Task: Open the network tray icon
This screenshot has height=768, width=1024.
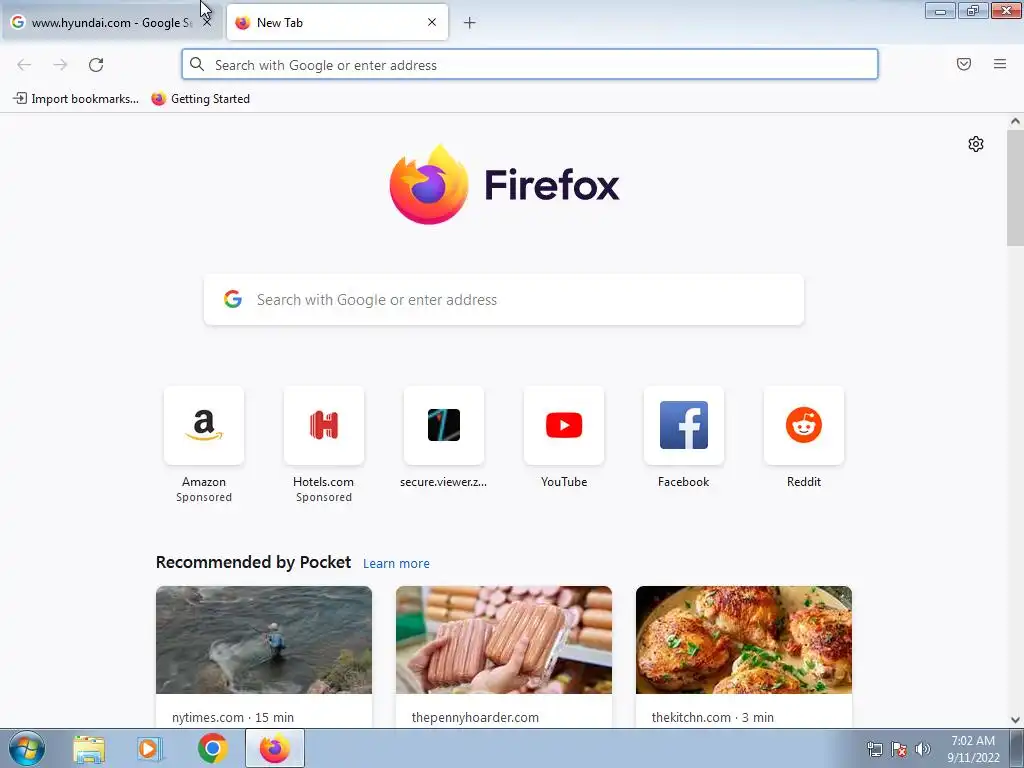Action: (x=874, y=749)
